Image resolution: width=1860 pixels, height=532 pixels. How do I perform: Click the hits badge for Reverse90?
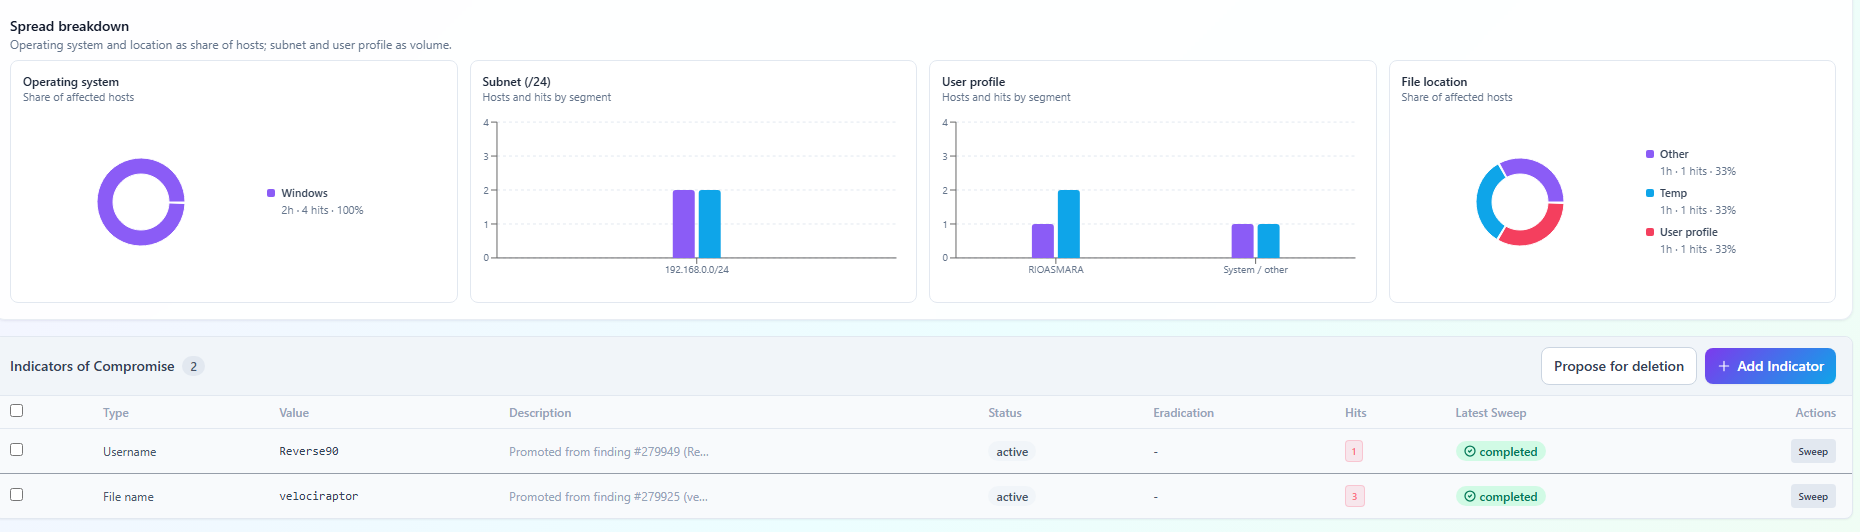[1354, 452]
